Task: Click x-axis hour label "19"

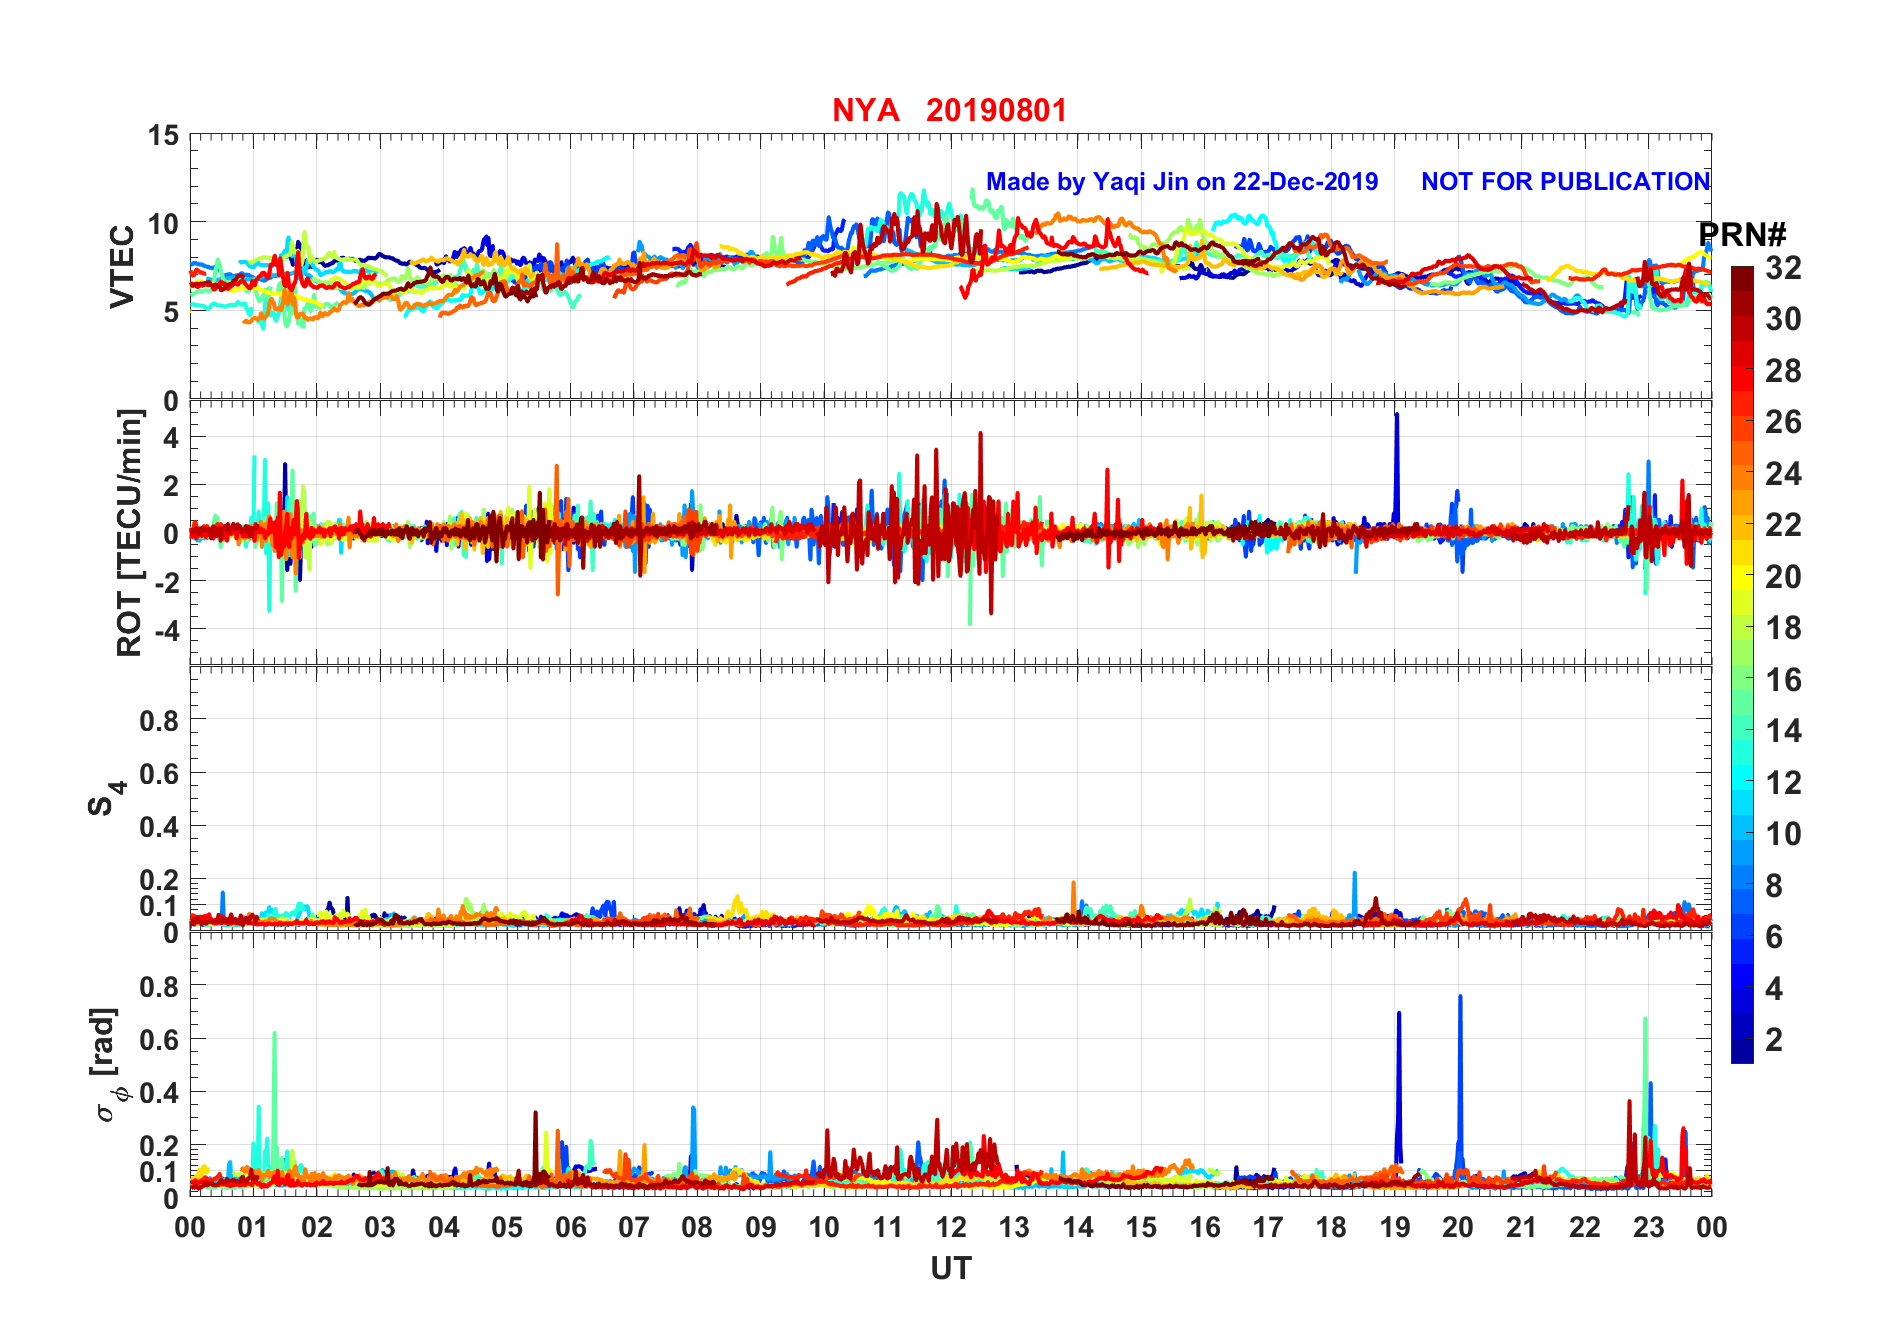Action: [1395, 1227]
